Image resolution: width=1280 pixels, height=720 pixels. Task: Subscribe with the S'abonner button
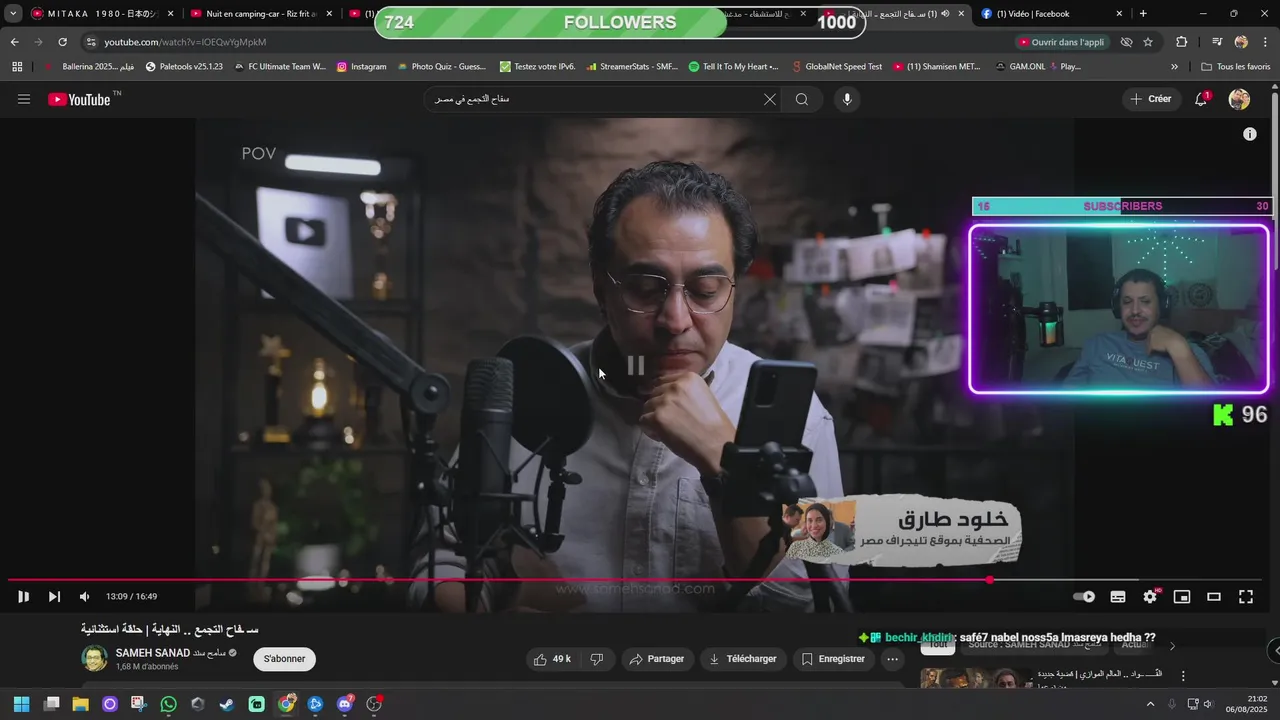coord(285,659)
